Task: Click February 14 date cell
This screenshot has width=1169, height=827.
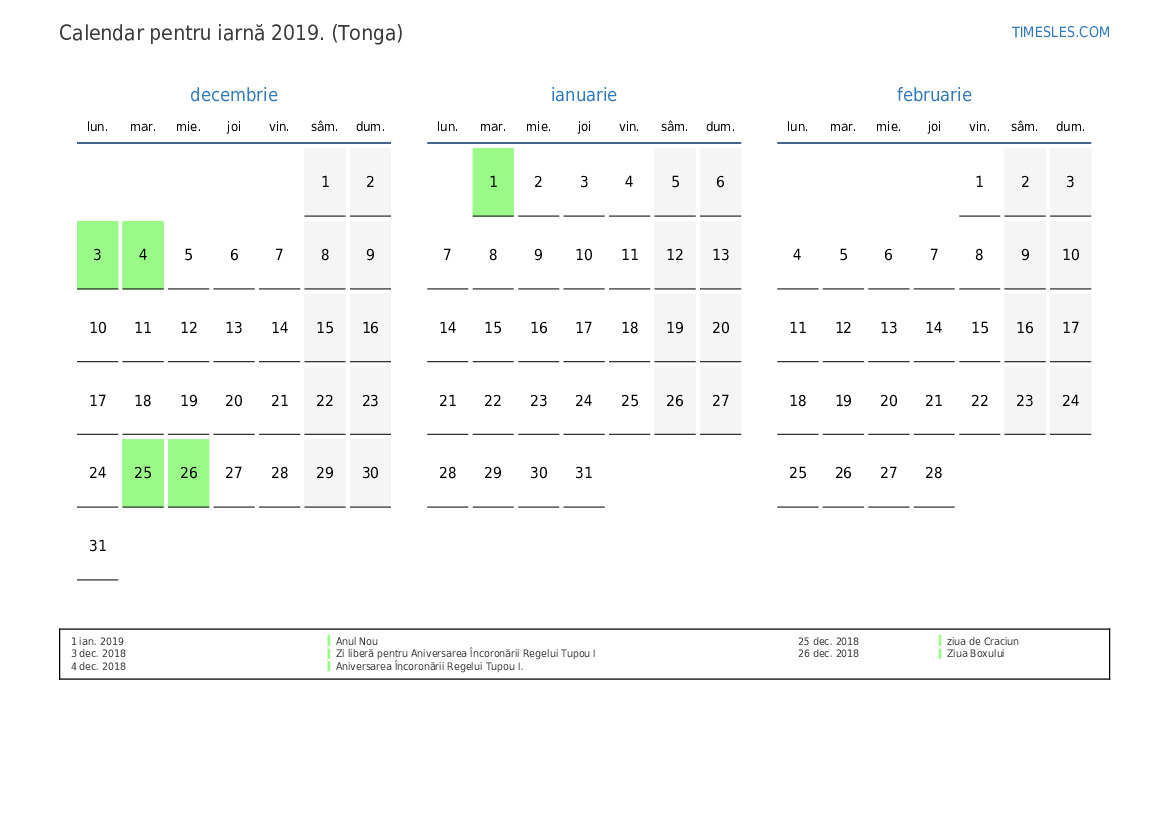Action: [934, 328]
